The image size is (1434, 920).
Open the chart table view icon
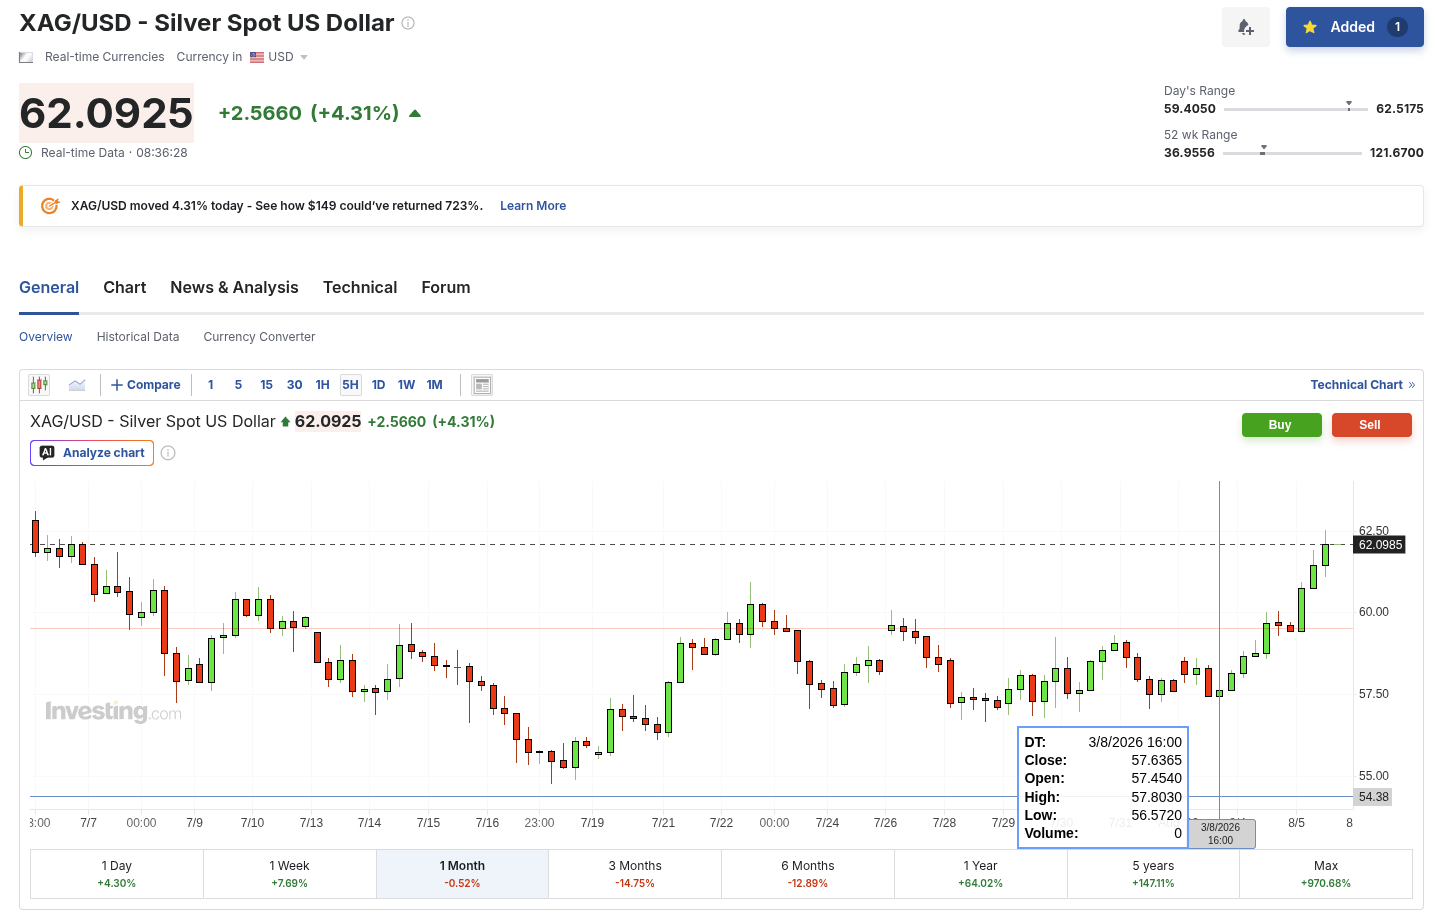pos(482,385)
